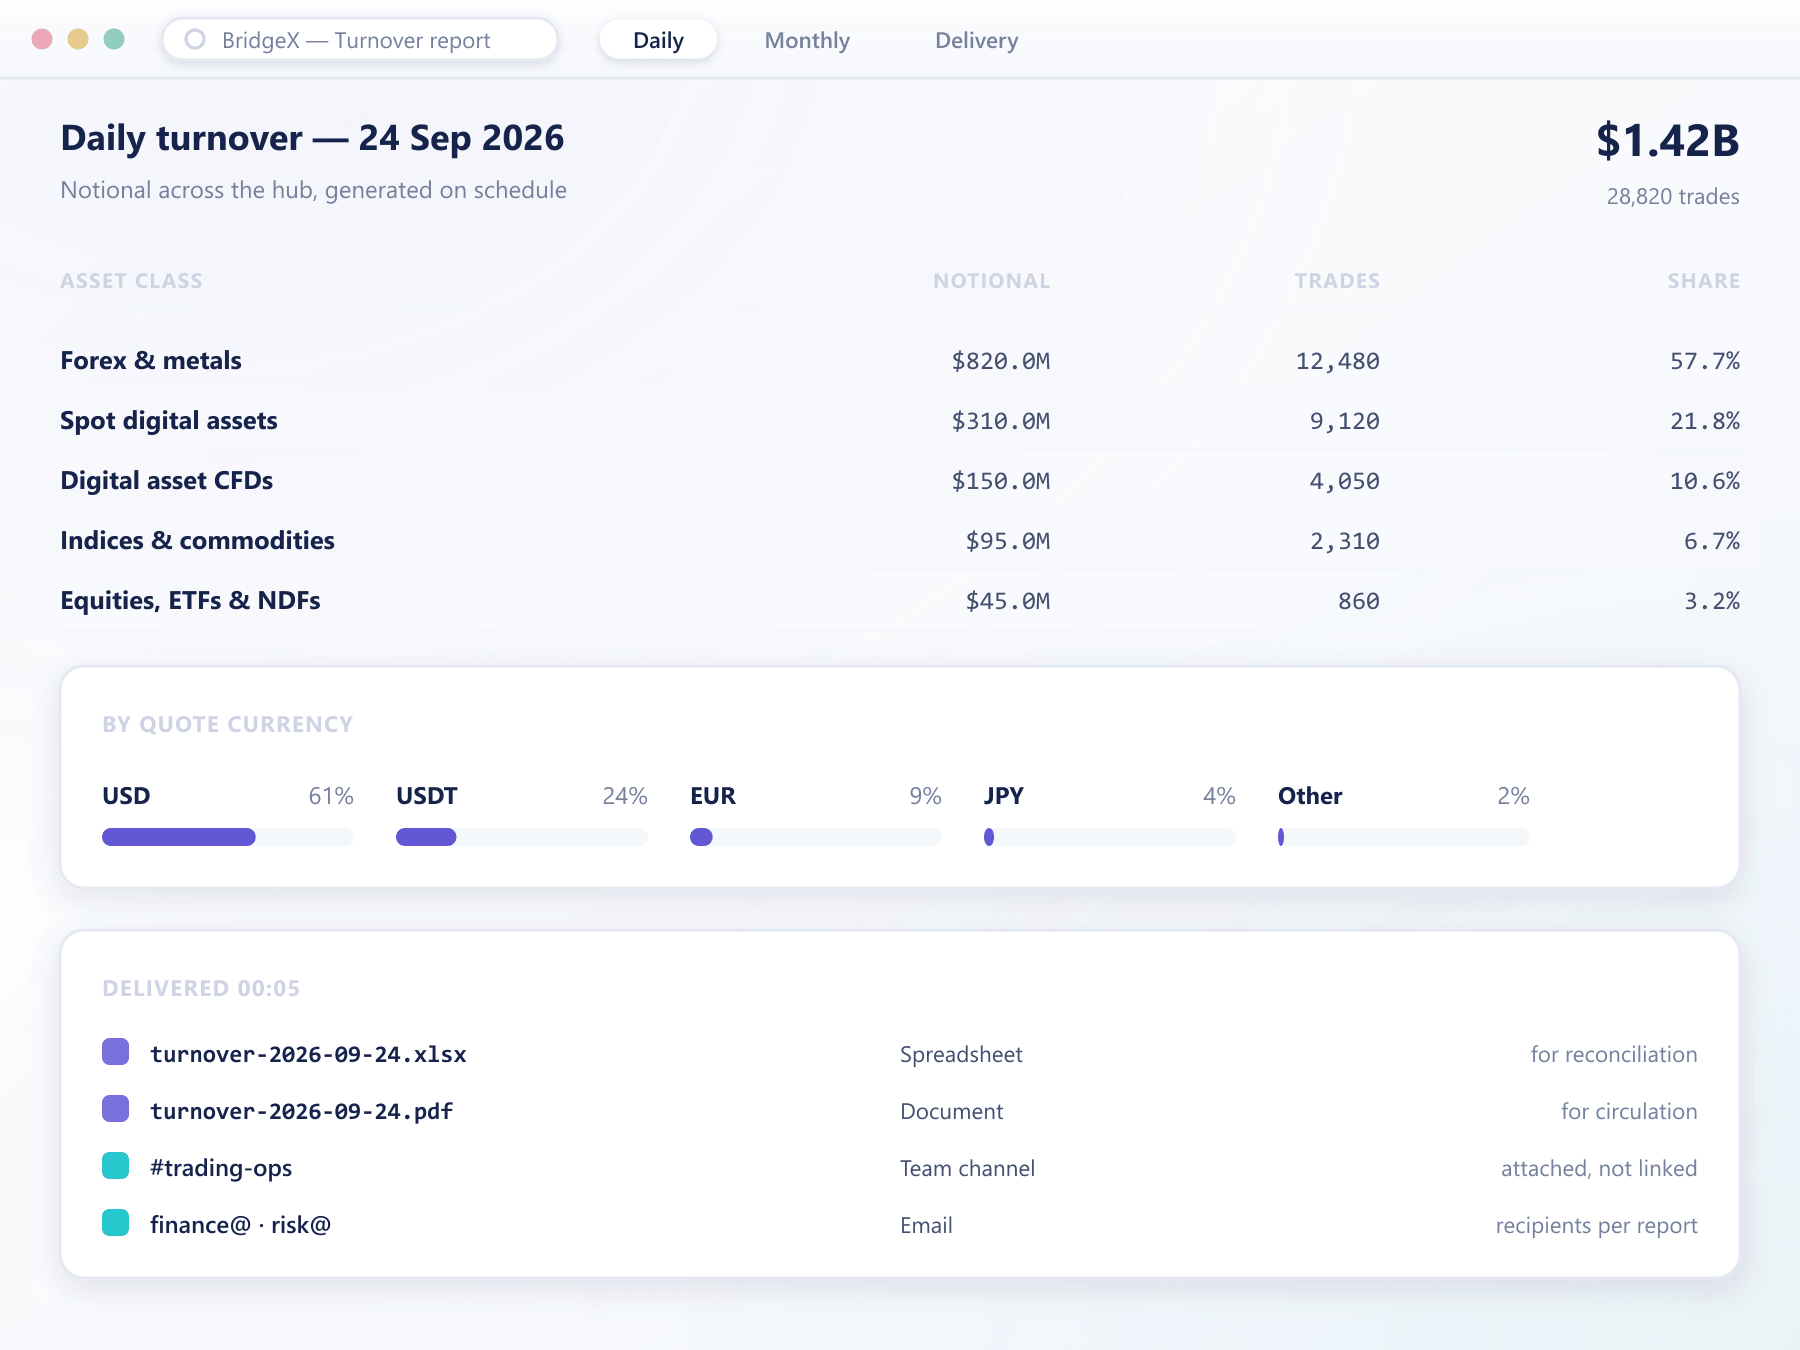Click the NOTIONAL column header

992,281
